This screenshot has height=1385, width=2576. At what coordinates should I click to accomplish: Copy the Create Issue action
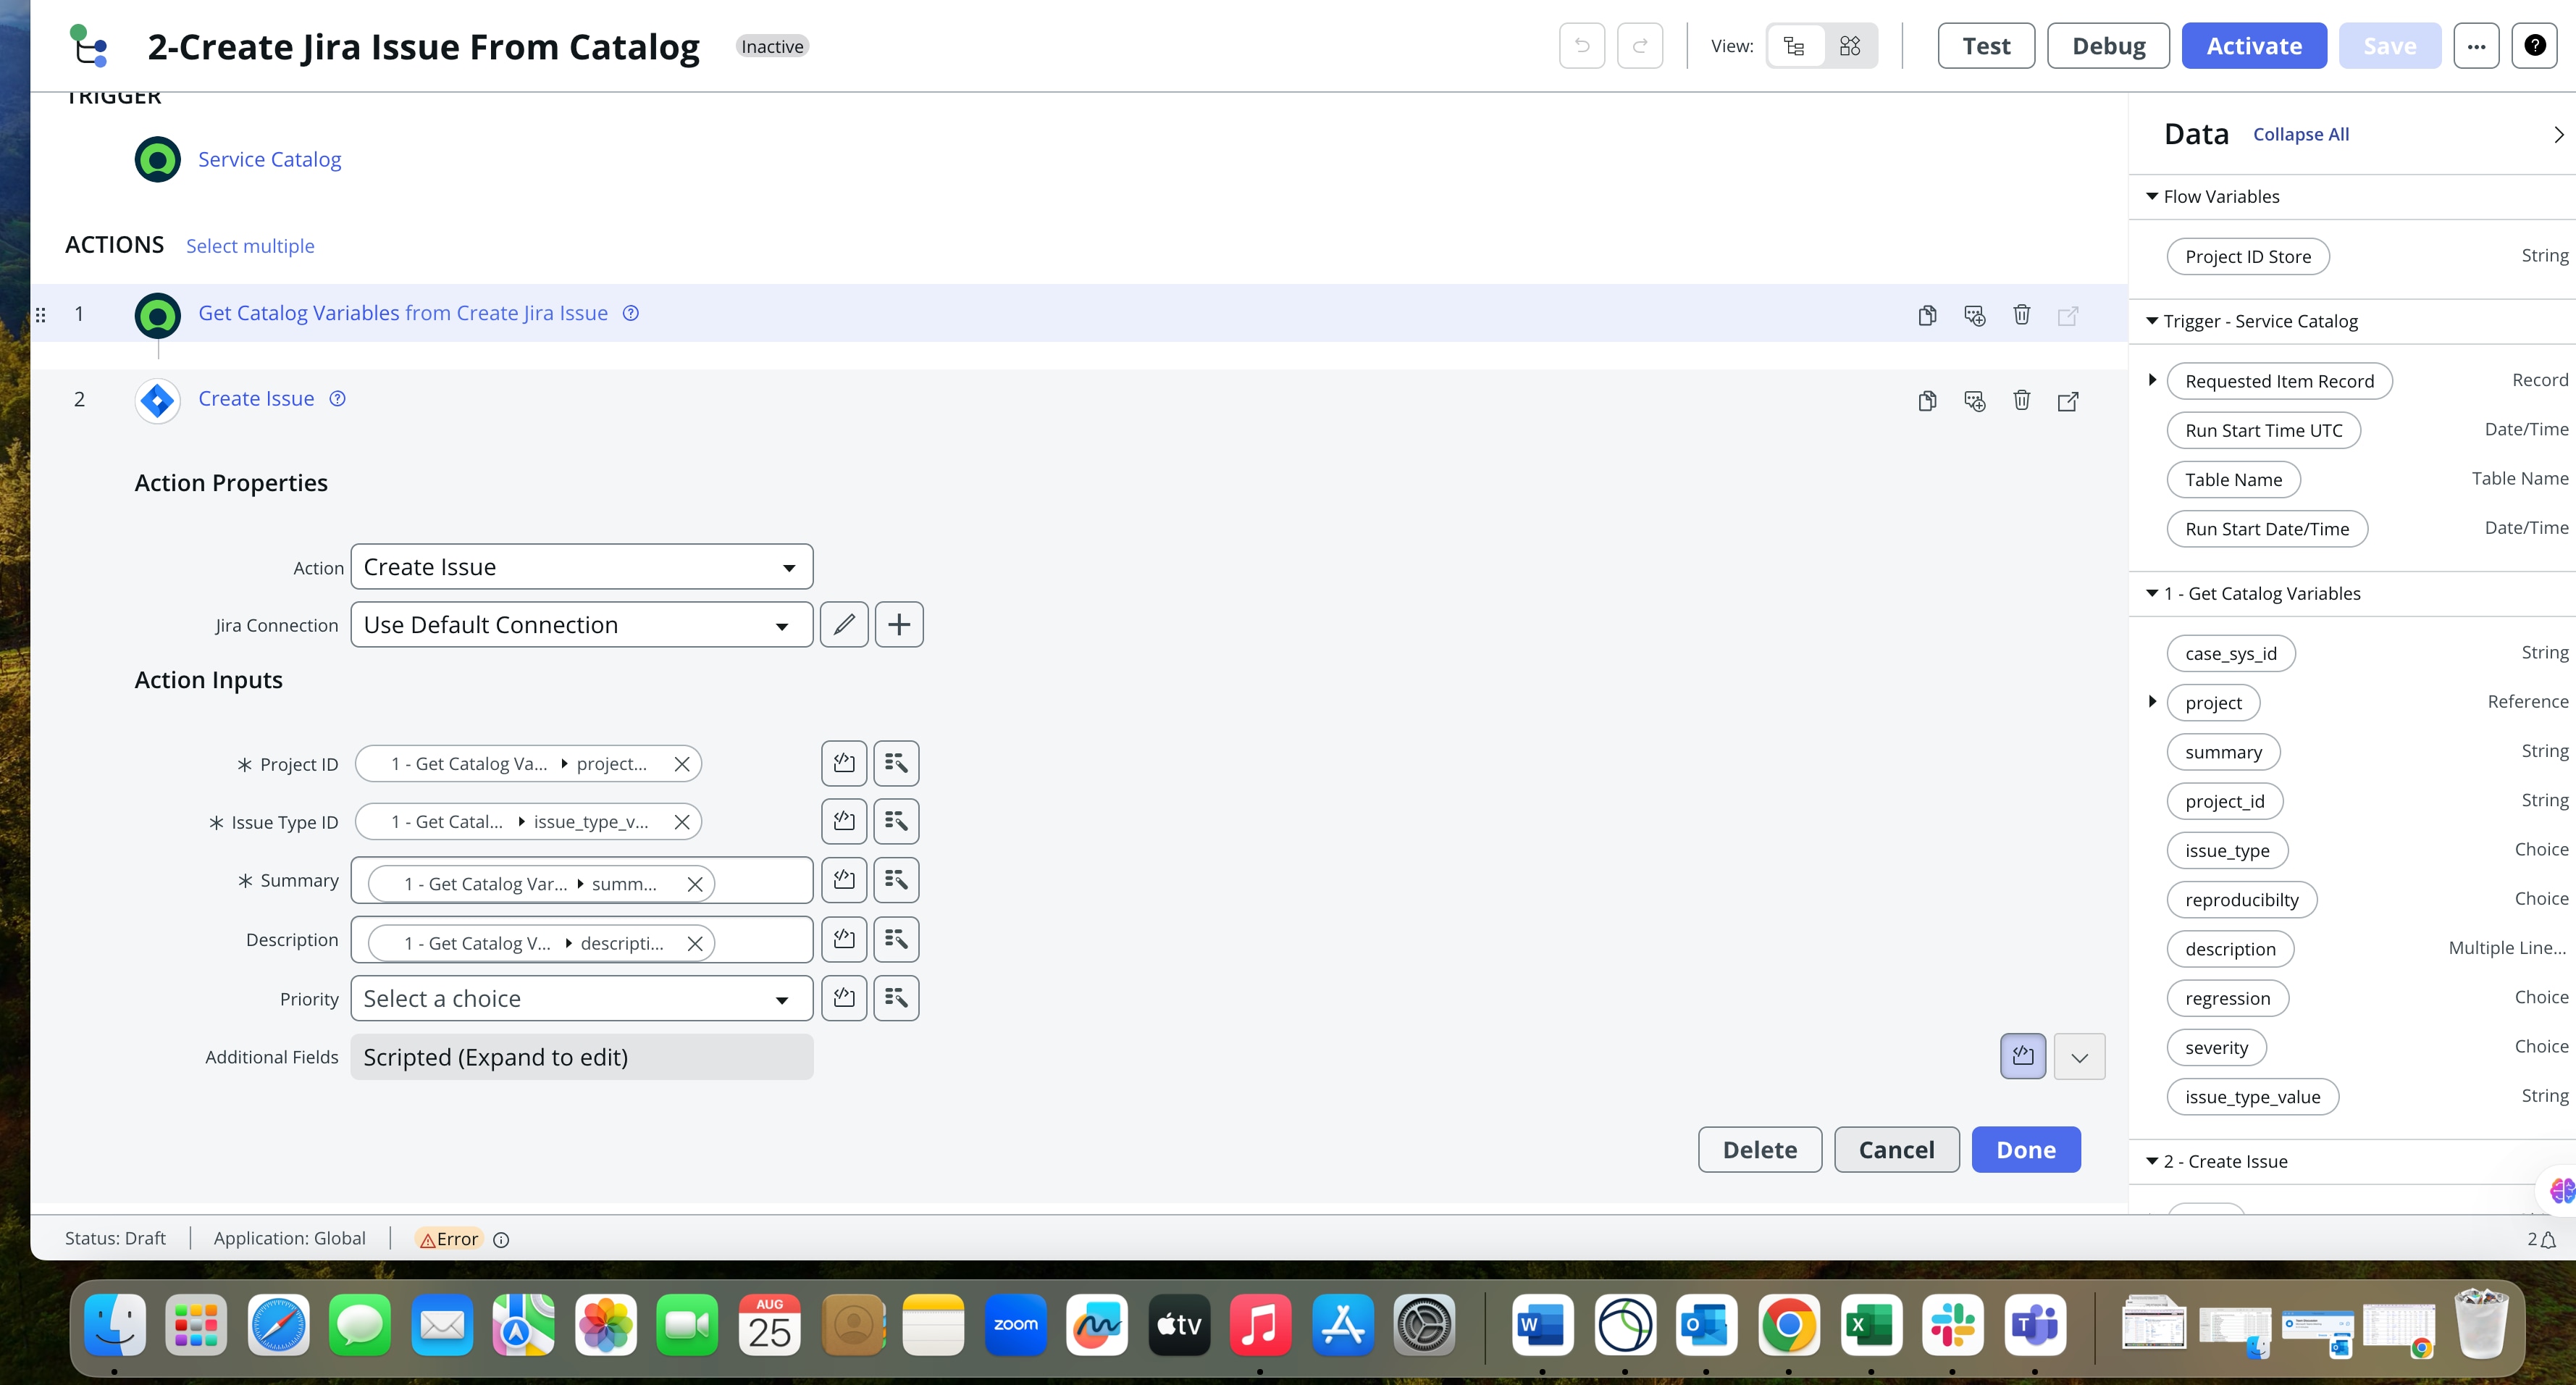(1927, 401)
